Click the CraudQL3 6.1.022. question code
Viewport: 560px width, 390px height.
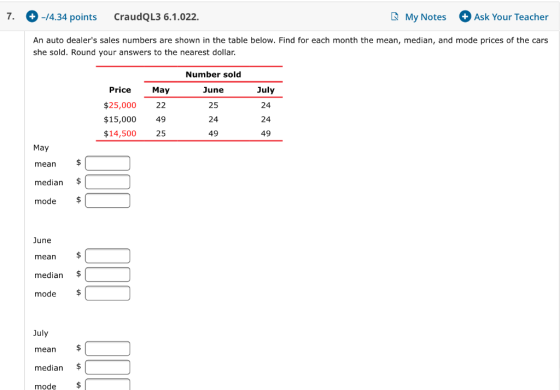pos(156,17)
